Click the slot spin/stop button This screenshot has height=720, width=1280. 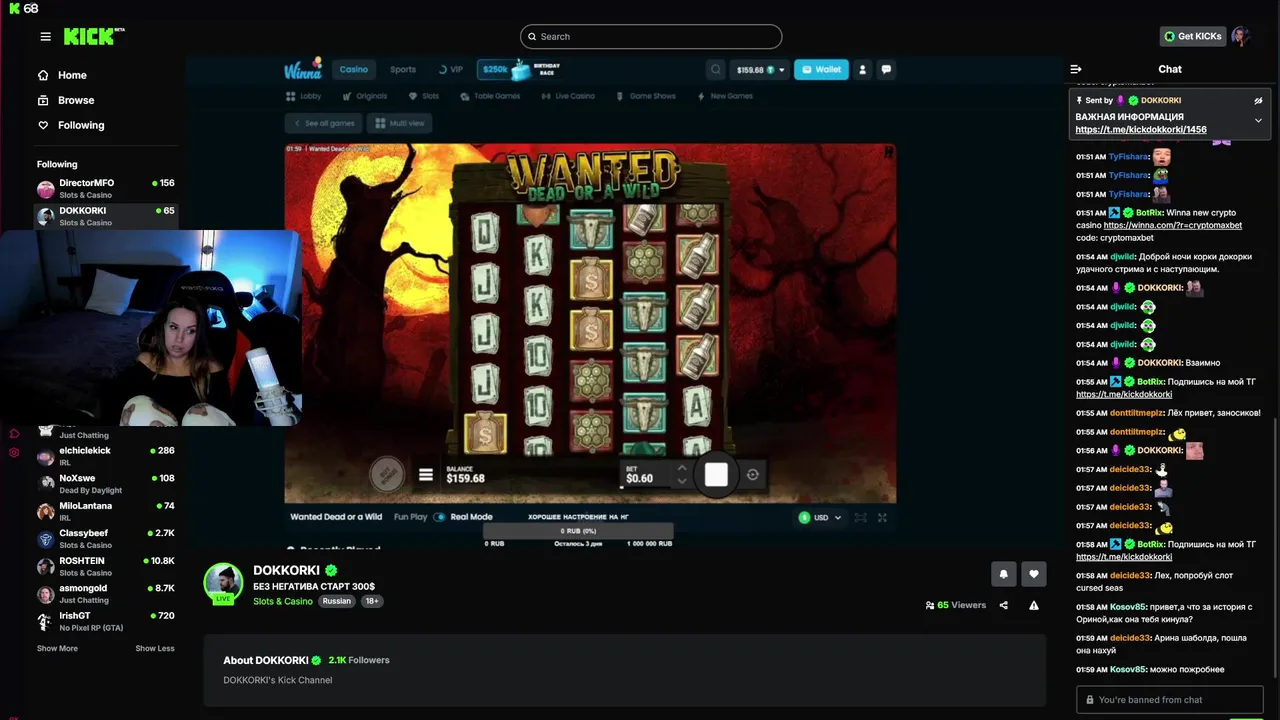(x=716, y=475)
